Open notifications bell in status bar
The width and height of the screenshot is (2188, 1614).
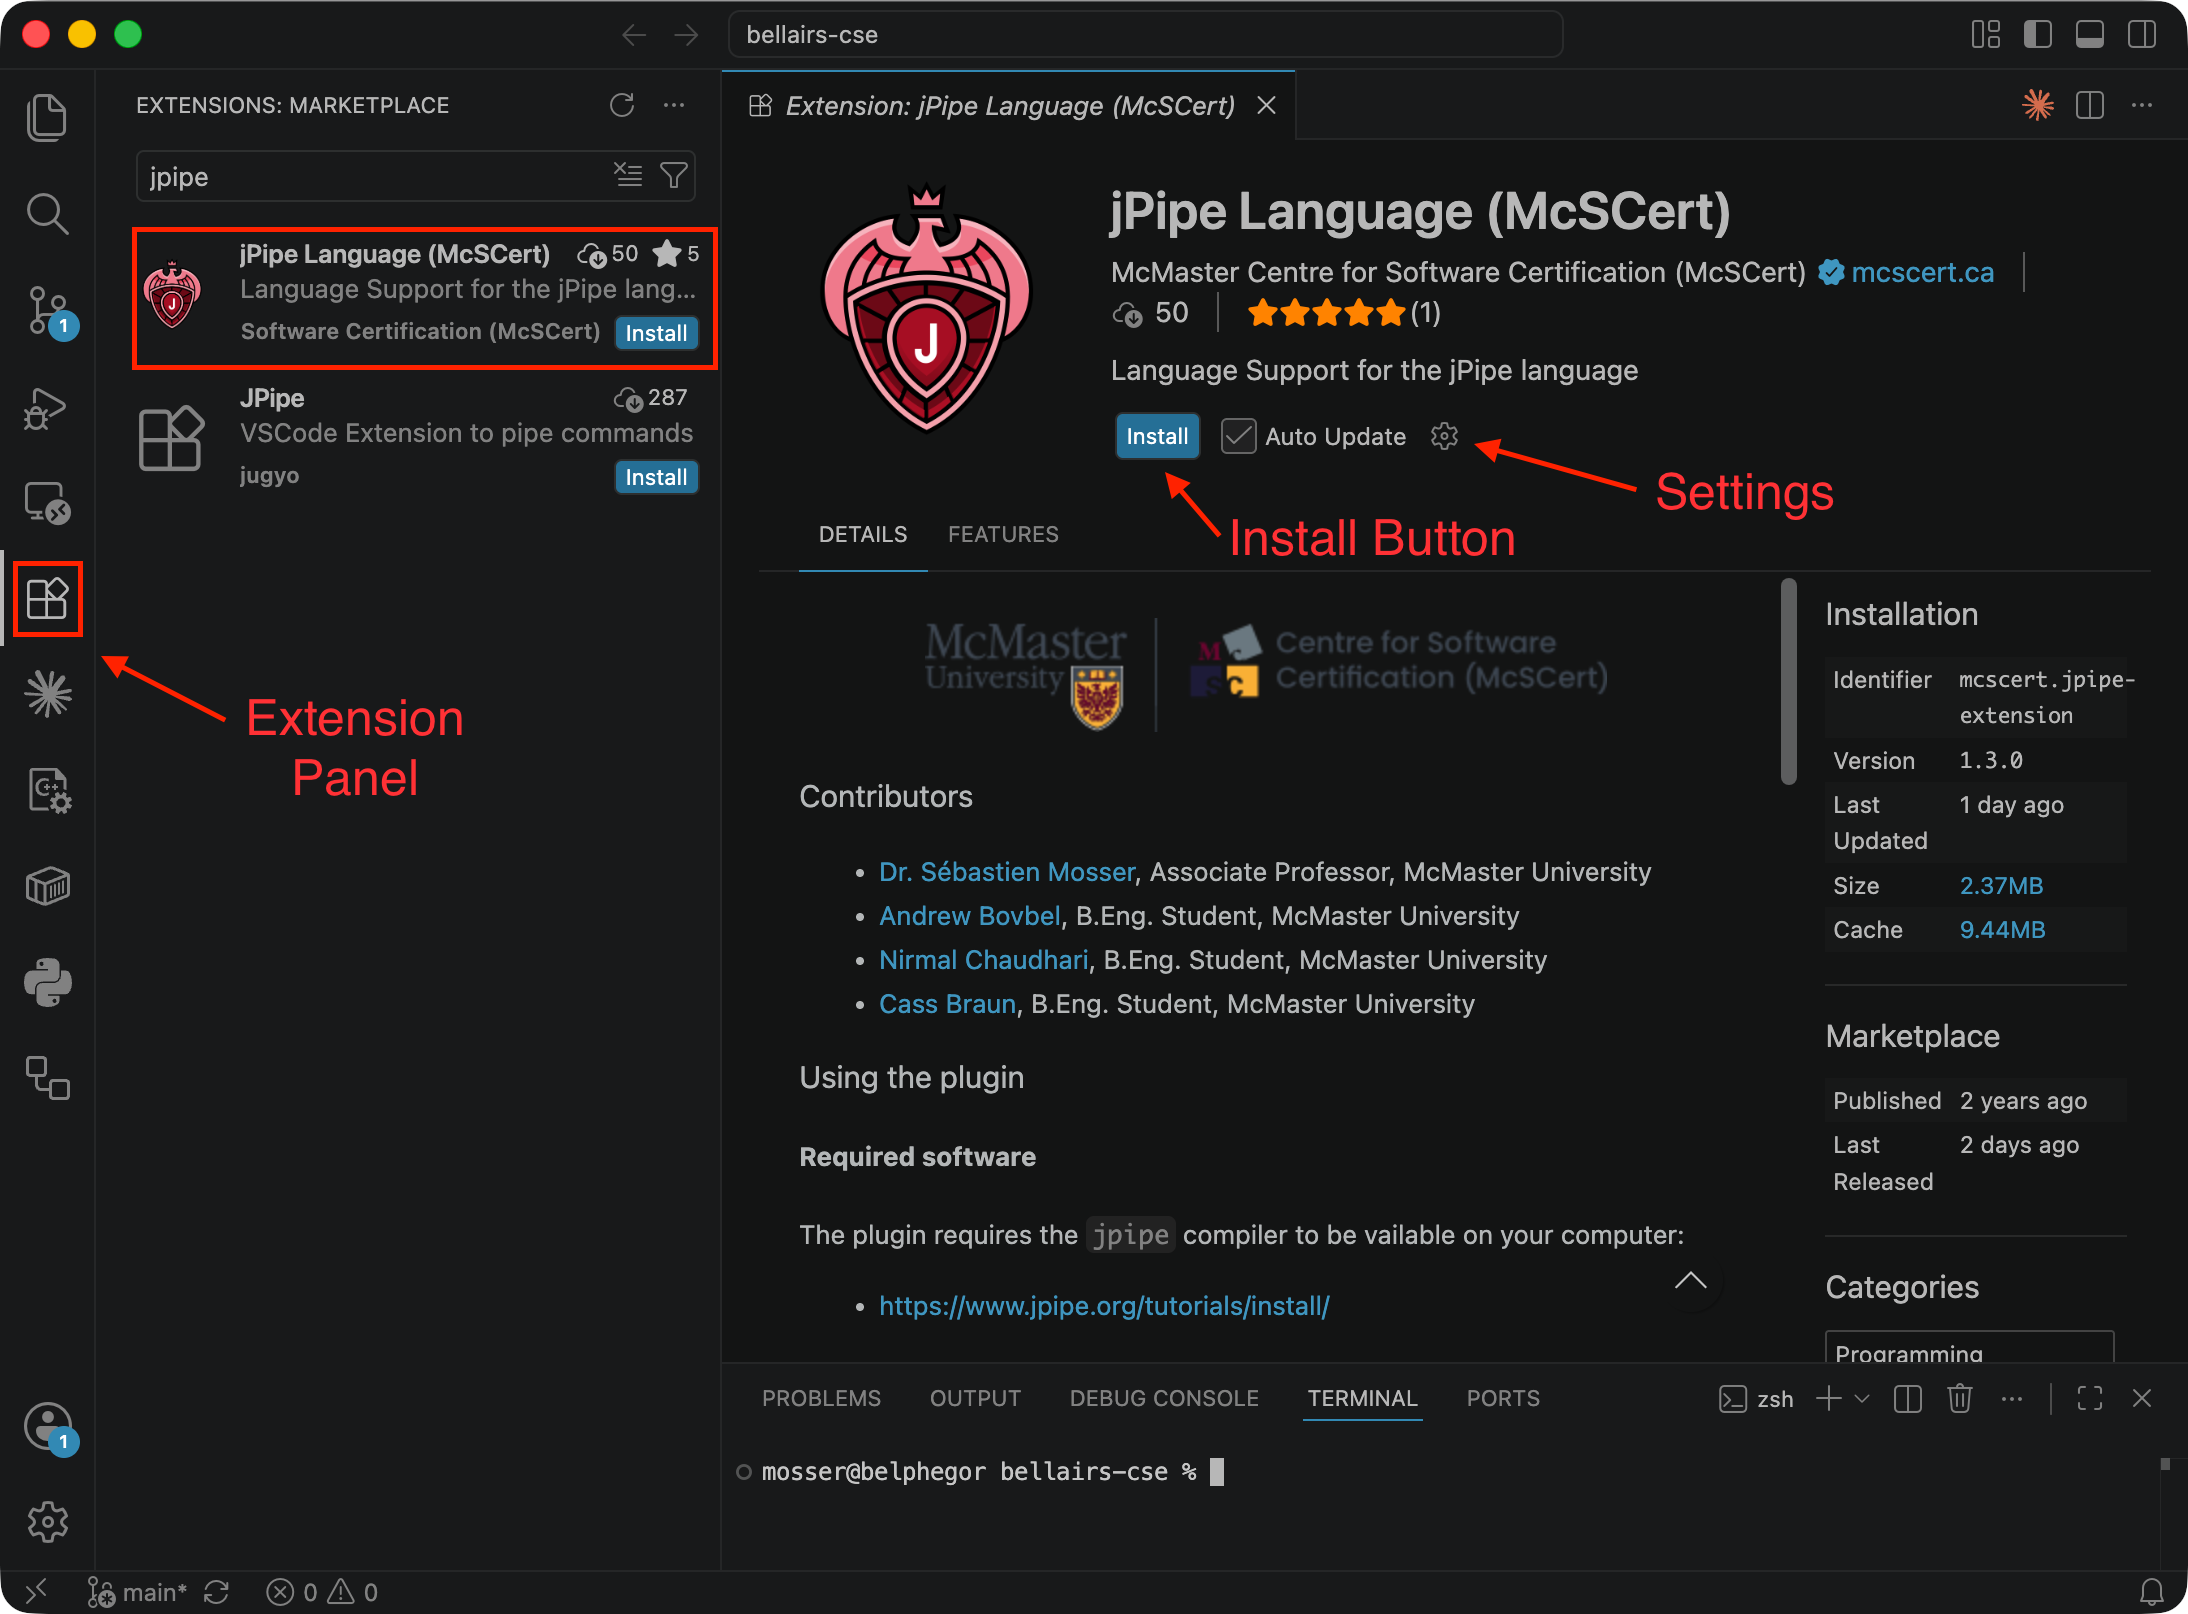tap(2152, 1592)
